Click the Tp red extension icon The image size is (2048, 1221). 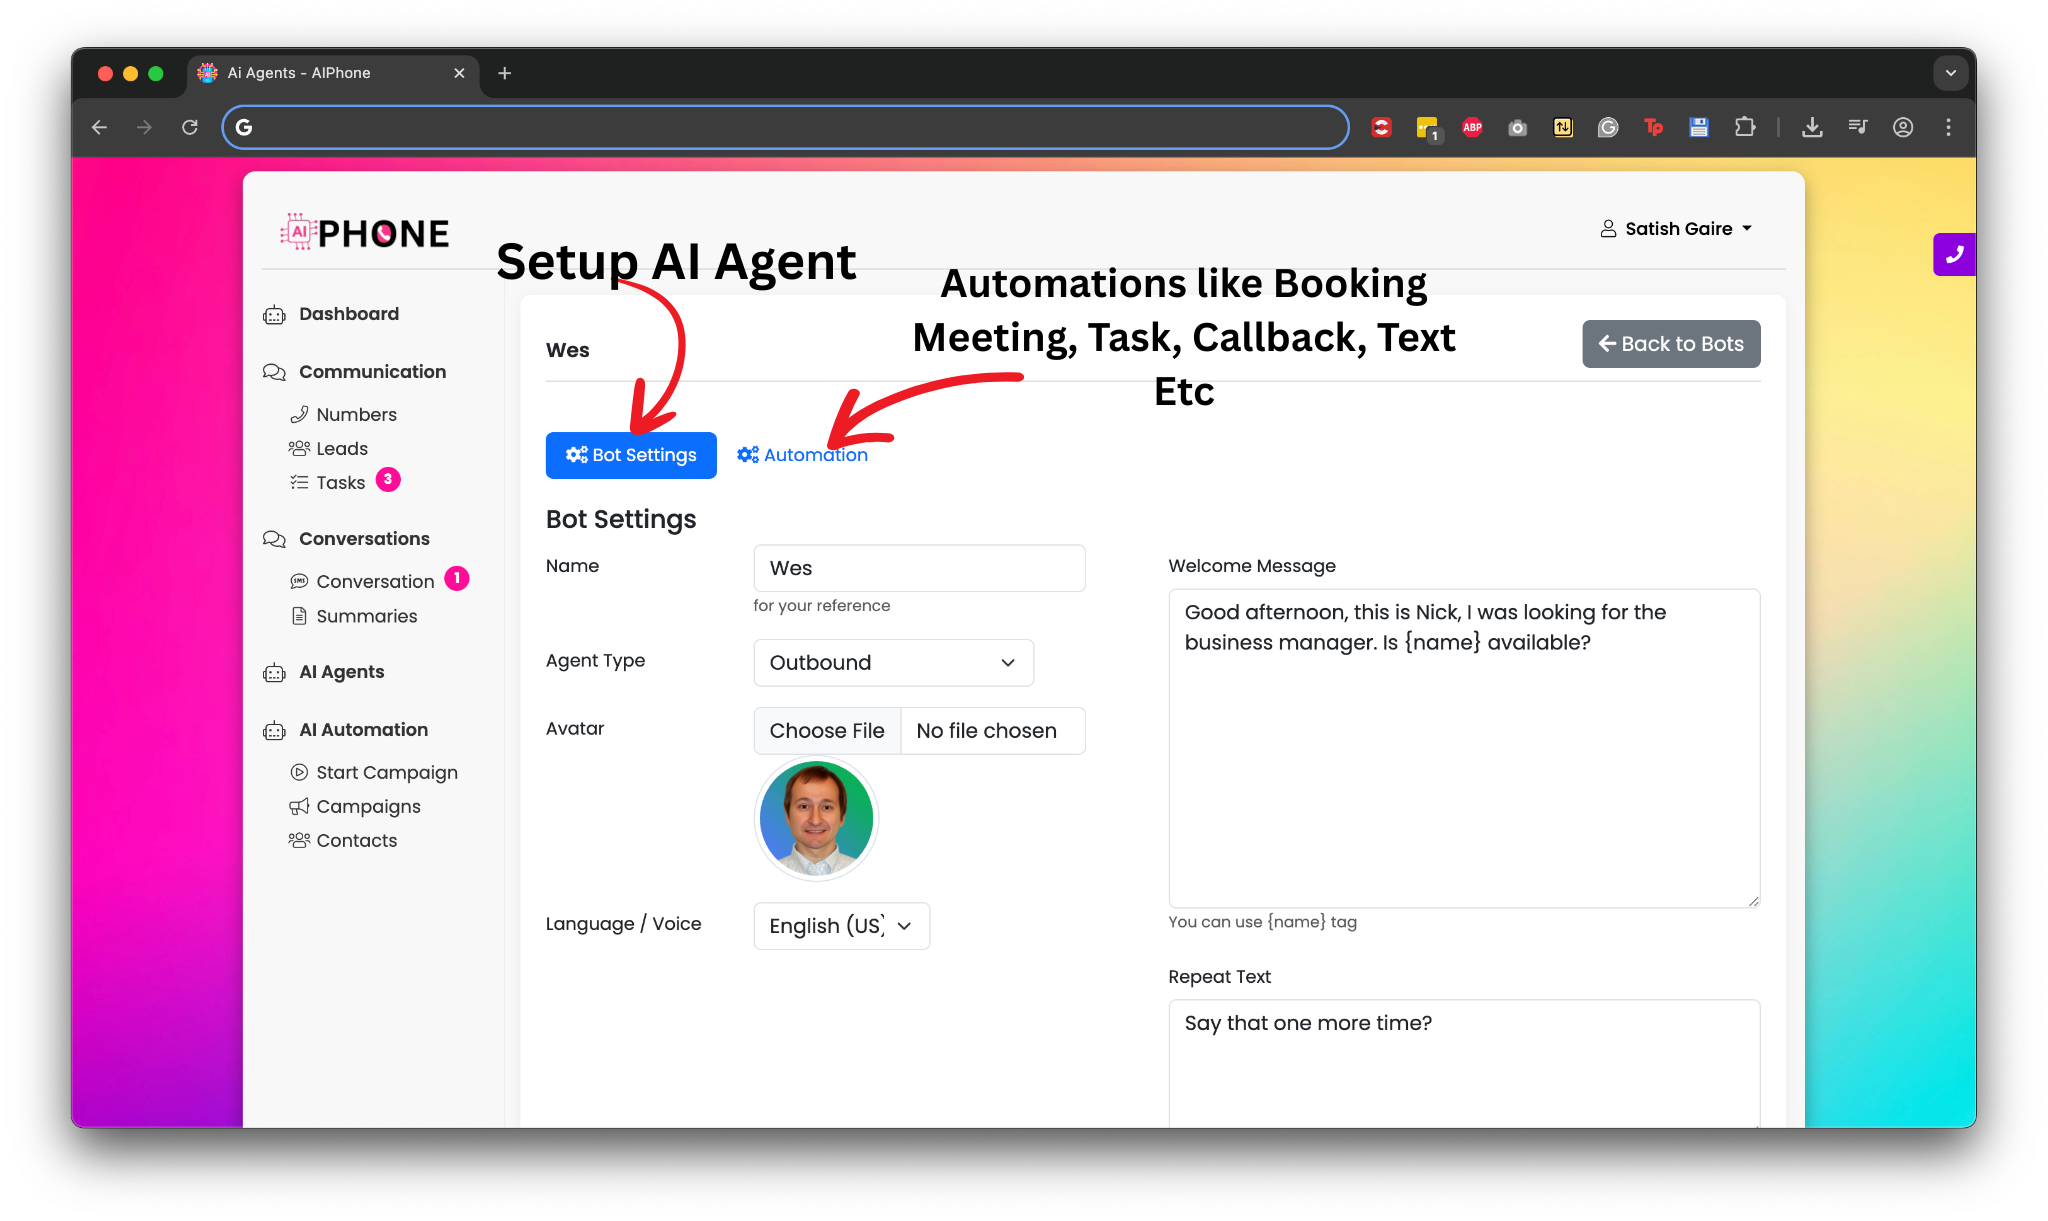[x=1653, y=127]
